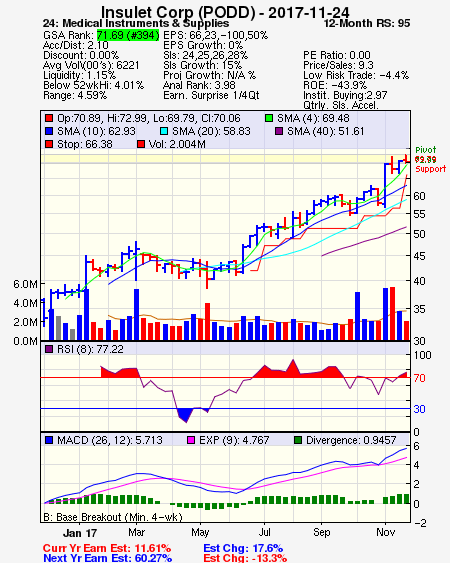
Task: Click the Qtrly. Sls. Accel. line
Action: click(x=341, y=105)
